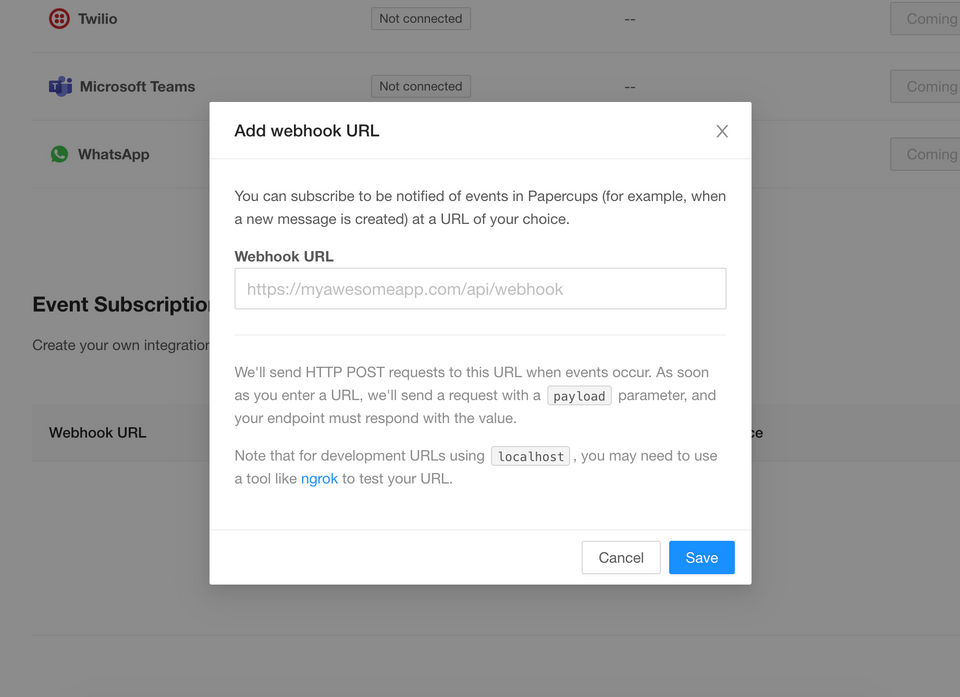This screenshot has width=960, height=697.
Task: Click the Microsoft Teams logo icon
Action: 60,86
